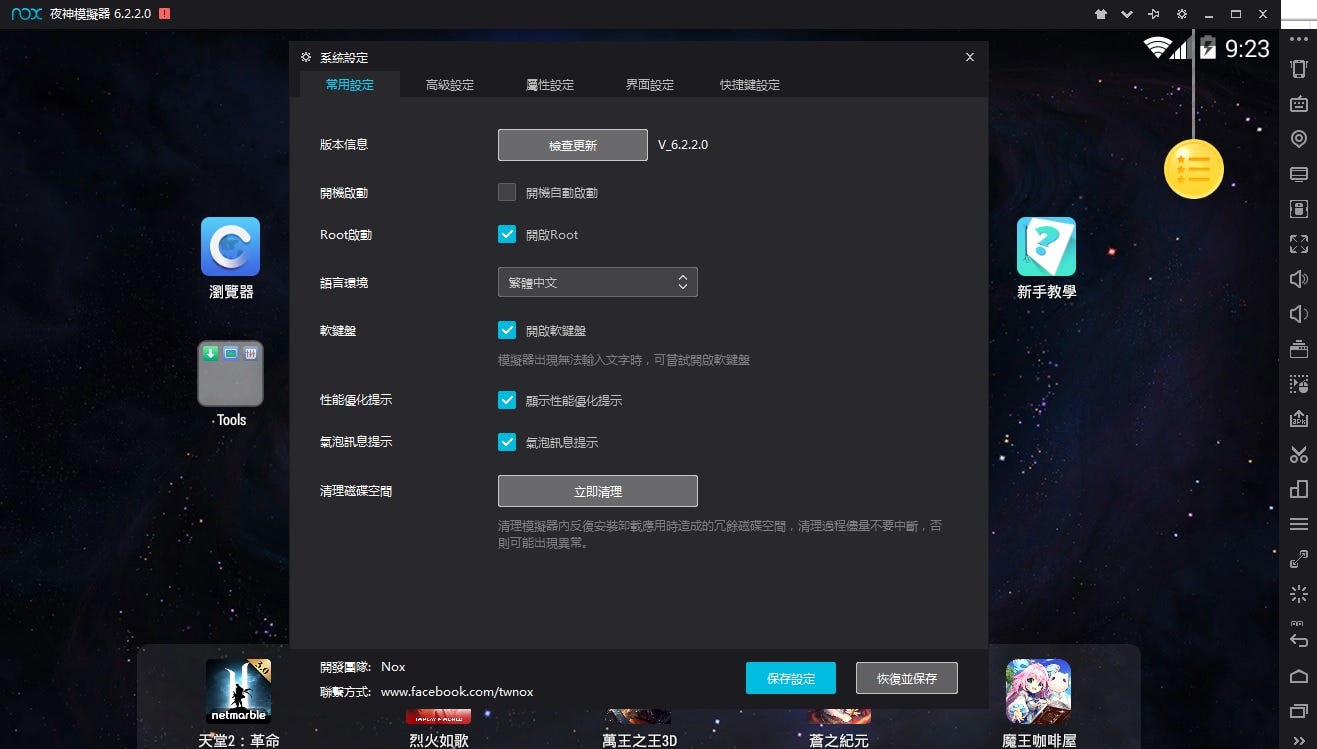The height and width of the screenshot is (749, 1317).
Task: Switch to 常用設定 tab
Action: tap(350, 85)
